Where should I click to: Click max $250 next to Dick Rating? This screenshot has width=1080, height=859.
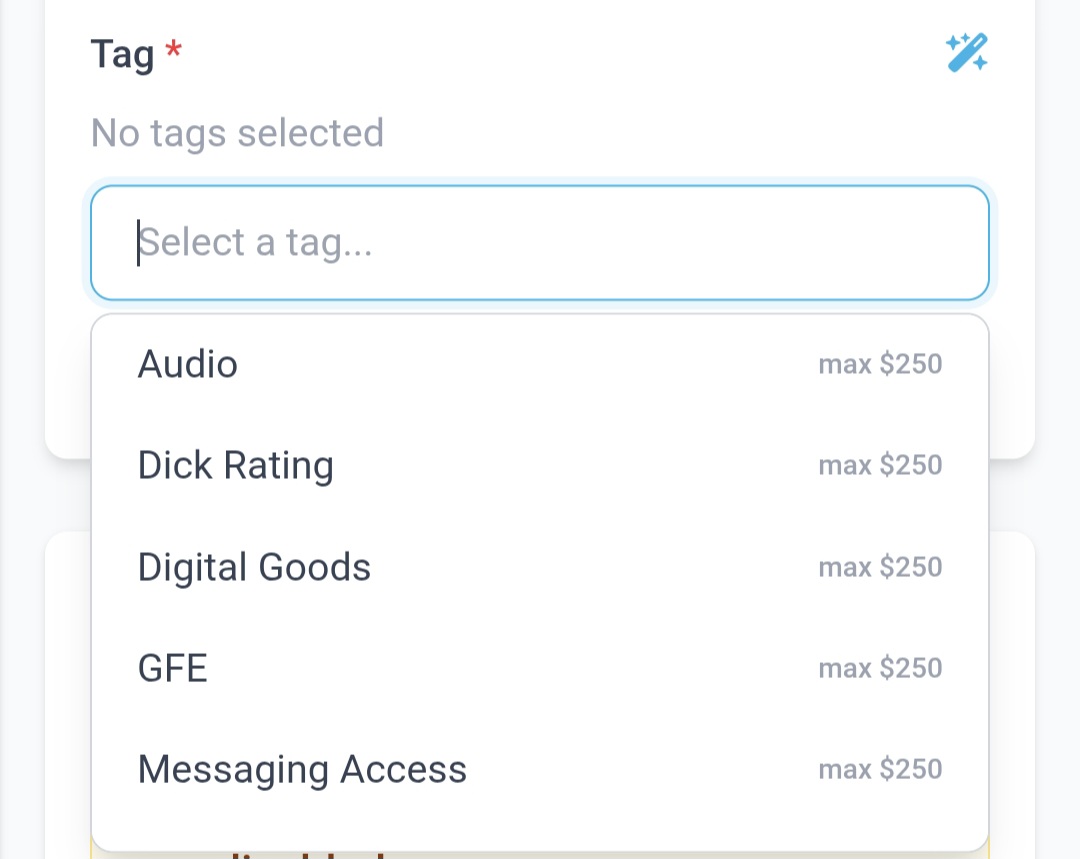pos(880,465)
